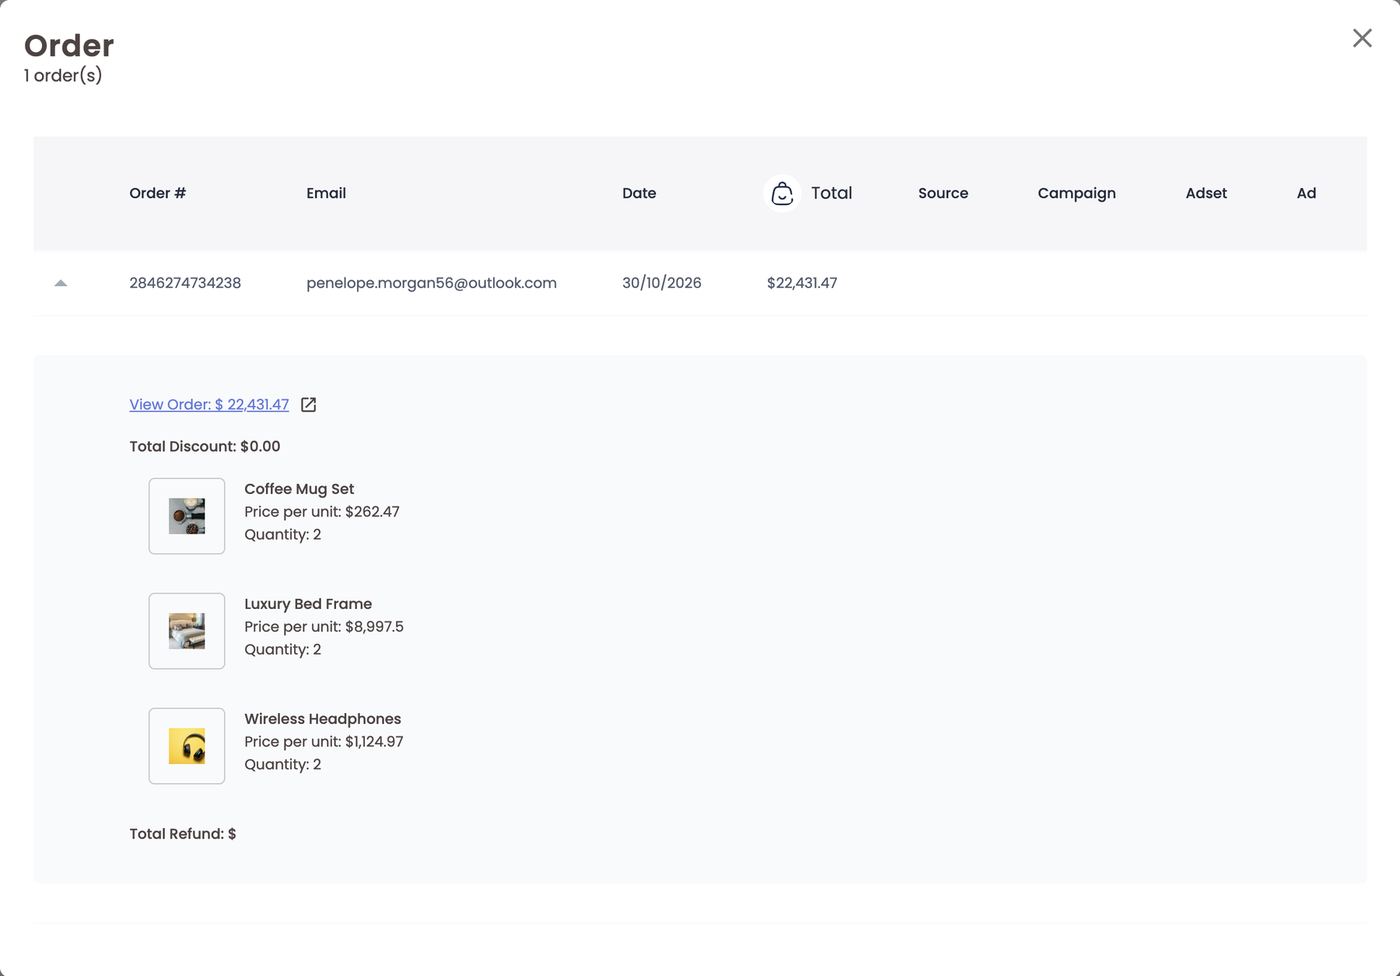The height and width of the screenshot is (976, 1400).
Task: Open the Coffee Mug Set thumbnail
Action: pyautogui.click(x=187, y=516)
